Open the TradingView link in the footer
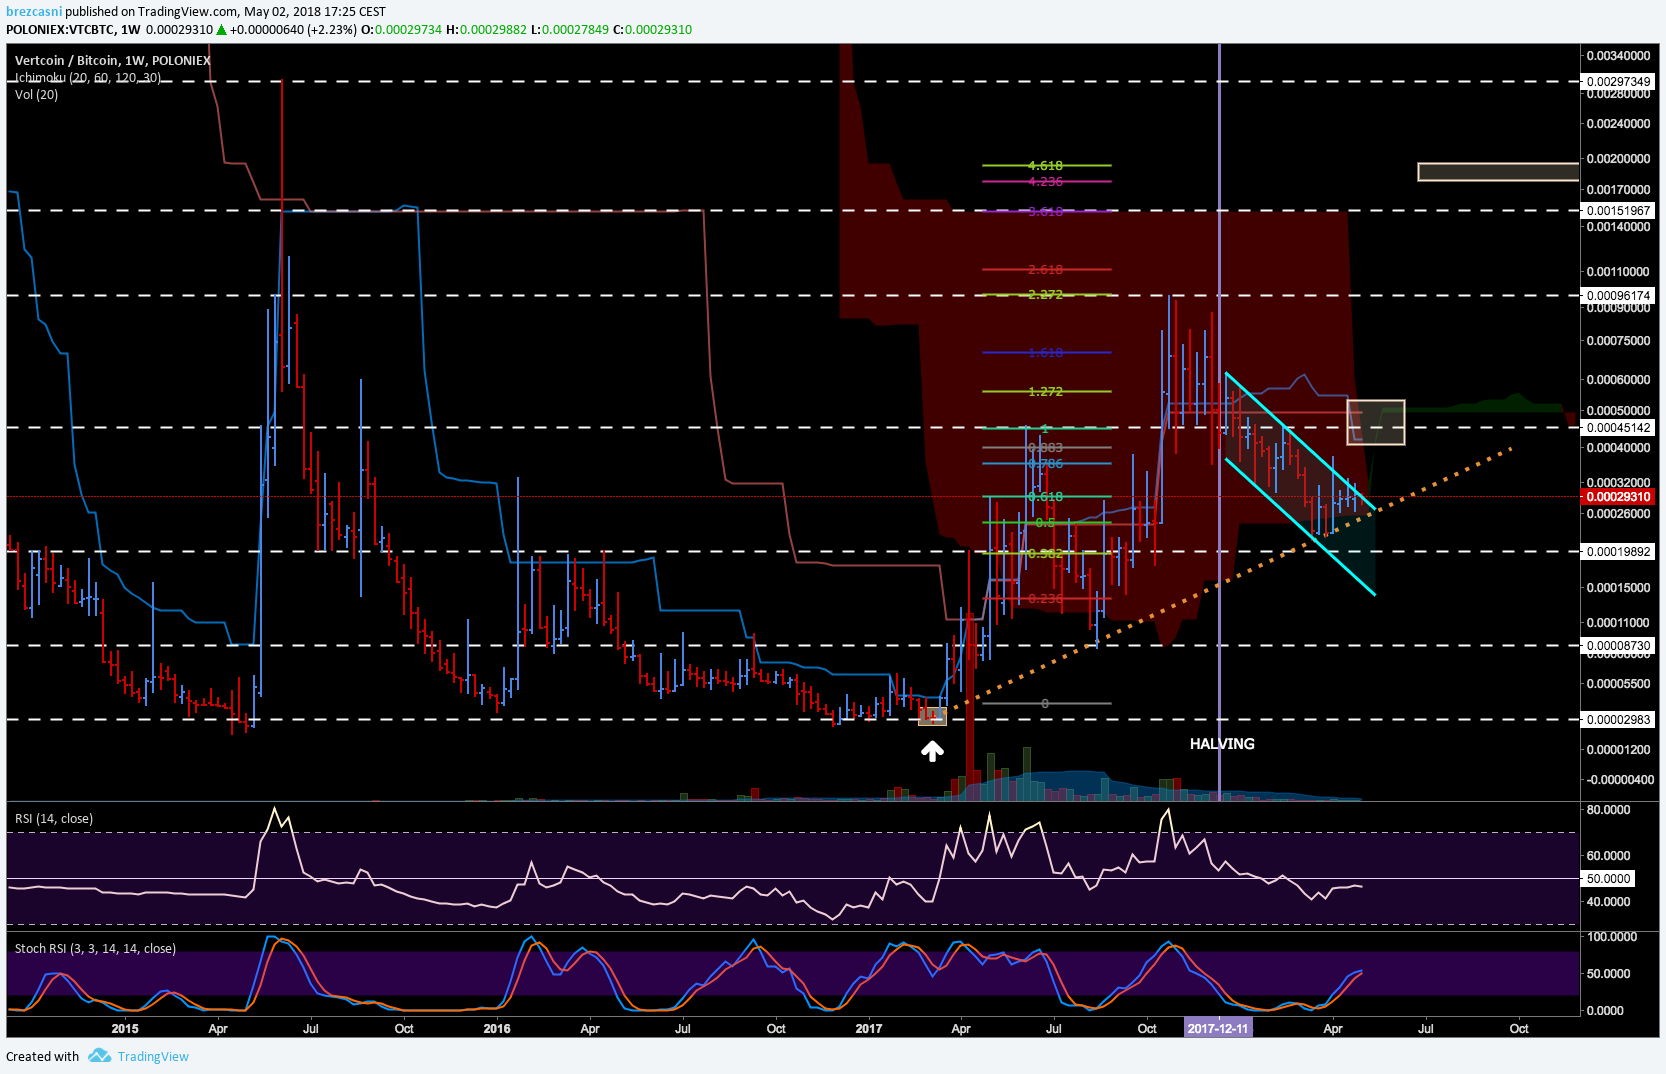Image resolution: width=1666 pixels, height=1074 pixels. (153, 1057)
